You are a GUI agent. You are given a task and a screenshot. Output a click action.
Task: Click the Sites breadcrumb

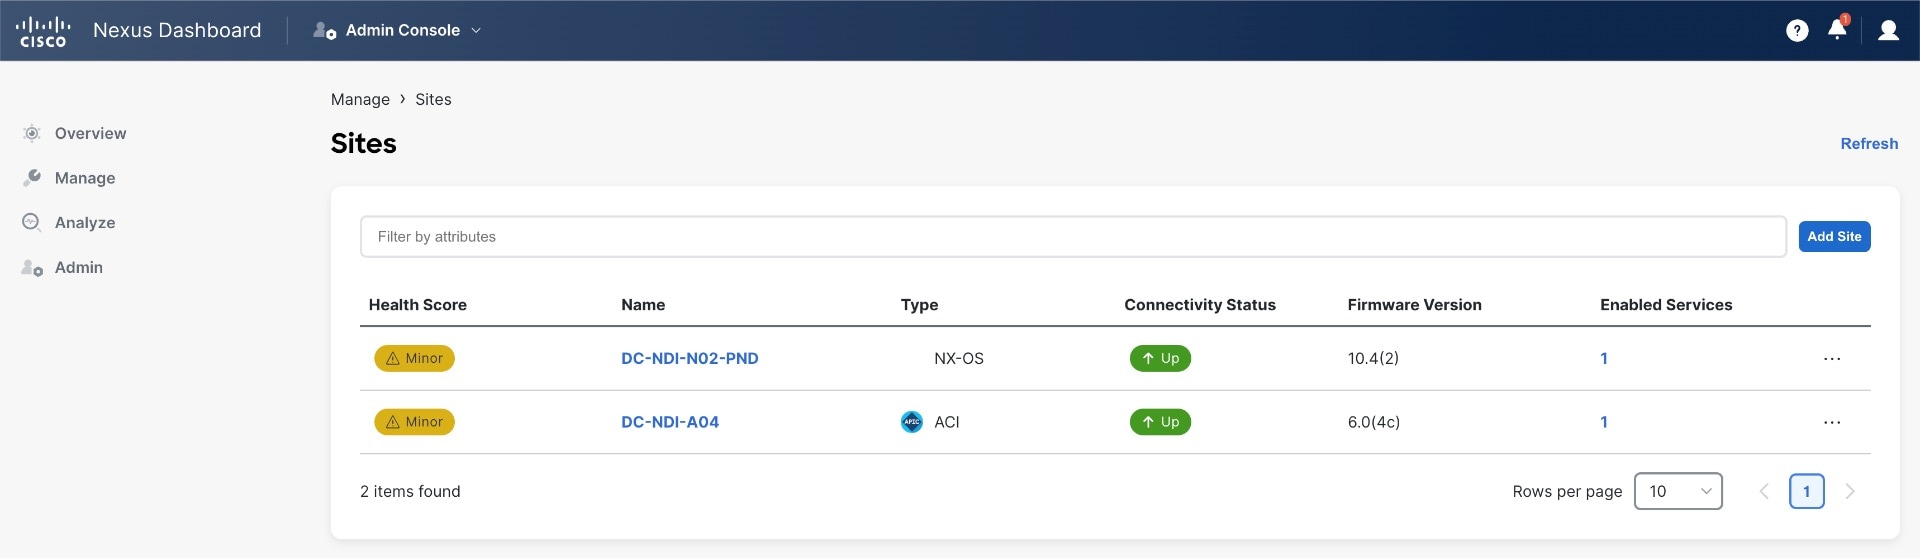(433, 99)
